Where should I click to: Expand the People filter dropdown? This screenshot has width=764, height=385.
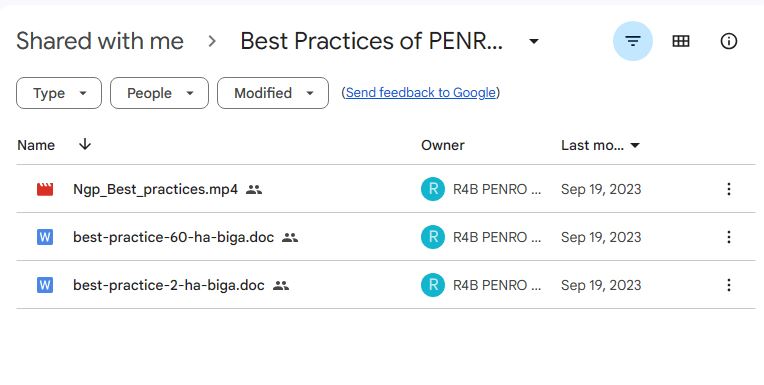click(x=159, y=93)
